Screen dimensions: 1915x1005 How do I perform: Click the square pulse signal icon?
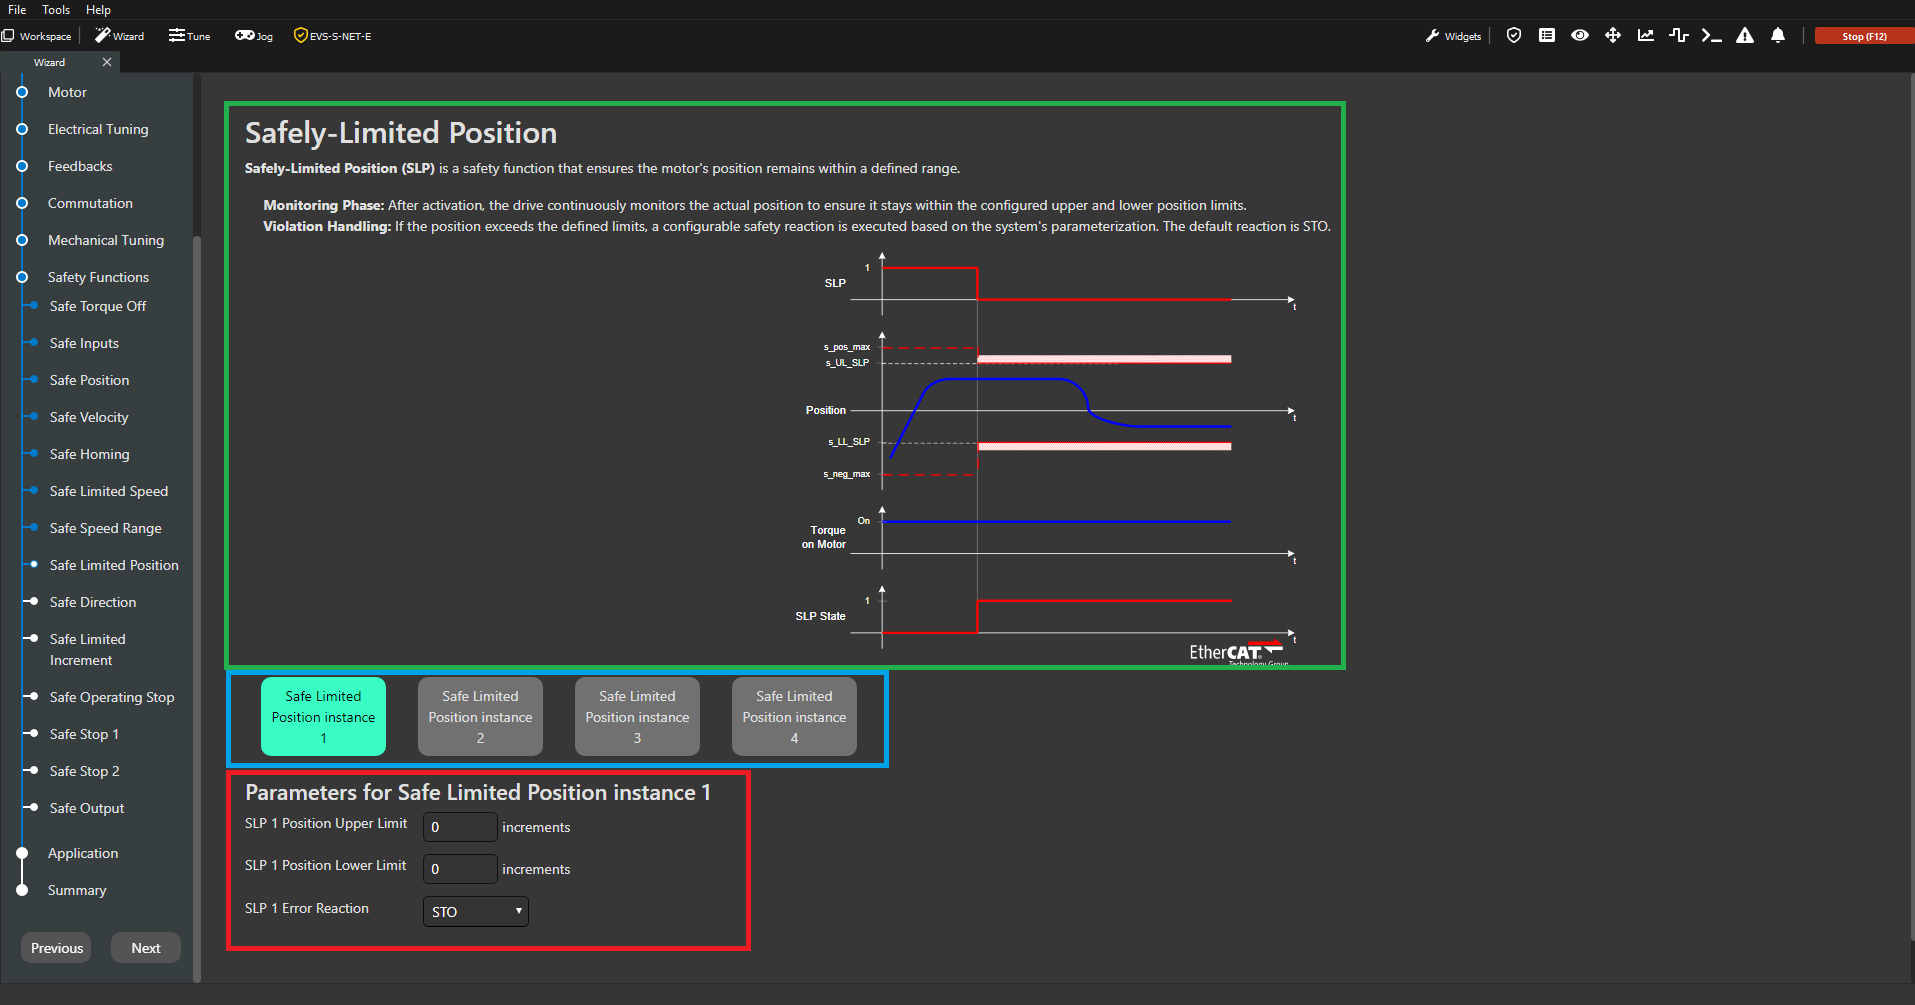pyautogui.click(x=1678, y=36)
